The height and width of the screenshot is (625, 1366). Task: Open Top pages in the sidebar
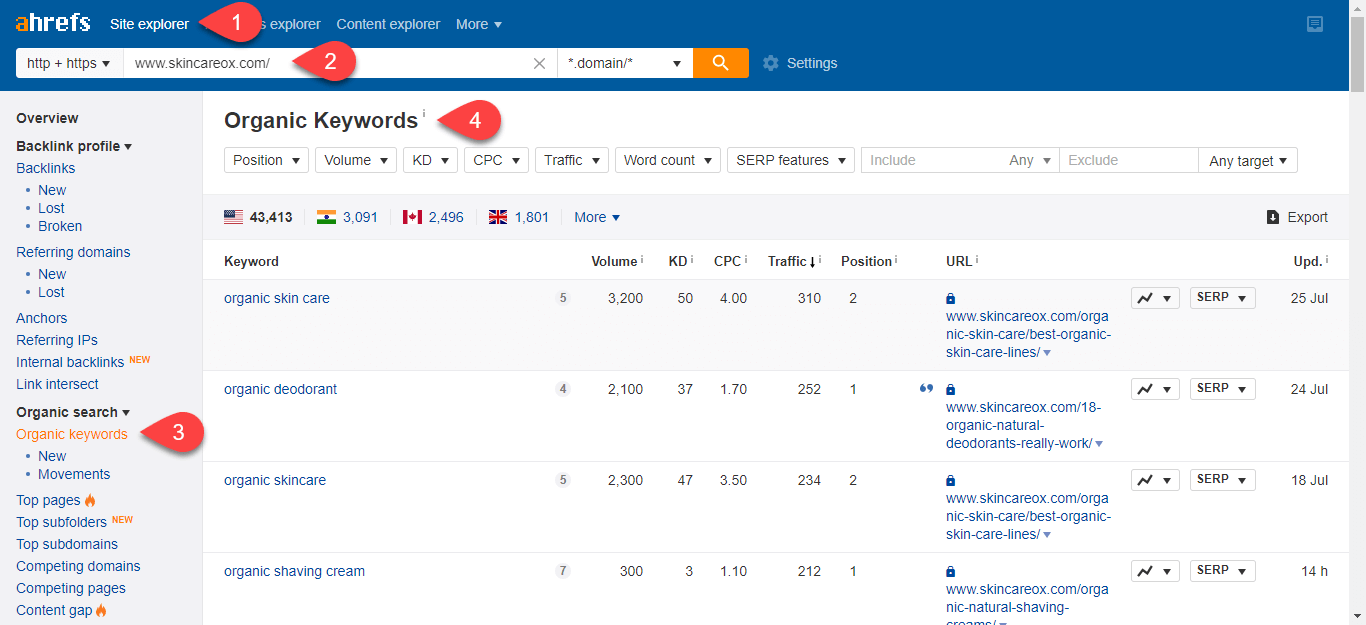pyautogui.click(x=48, y=500)
